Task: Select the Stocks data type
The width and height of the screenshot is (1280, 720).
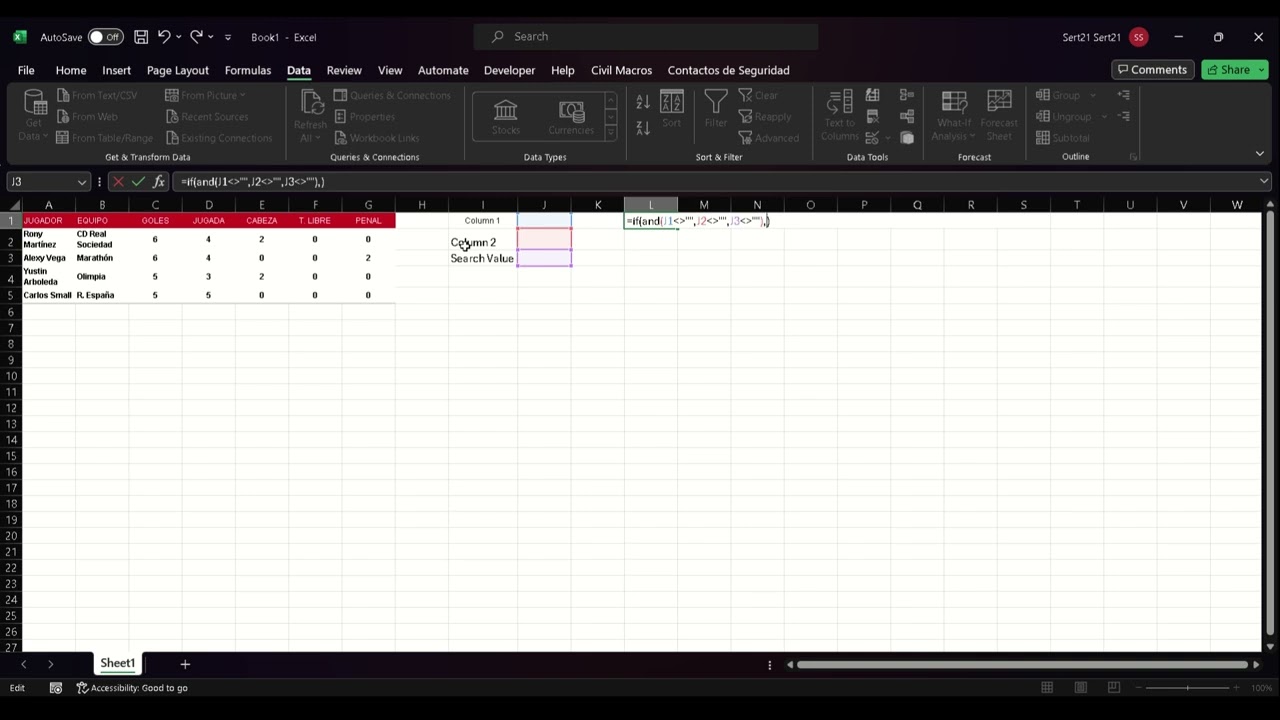Action: pyautogui.click(x=506, y=116)
